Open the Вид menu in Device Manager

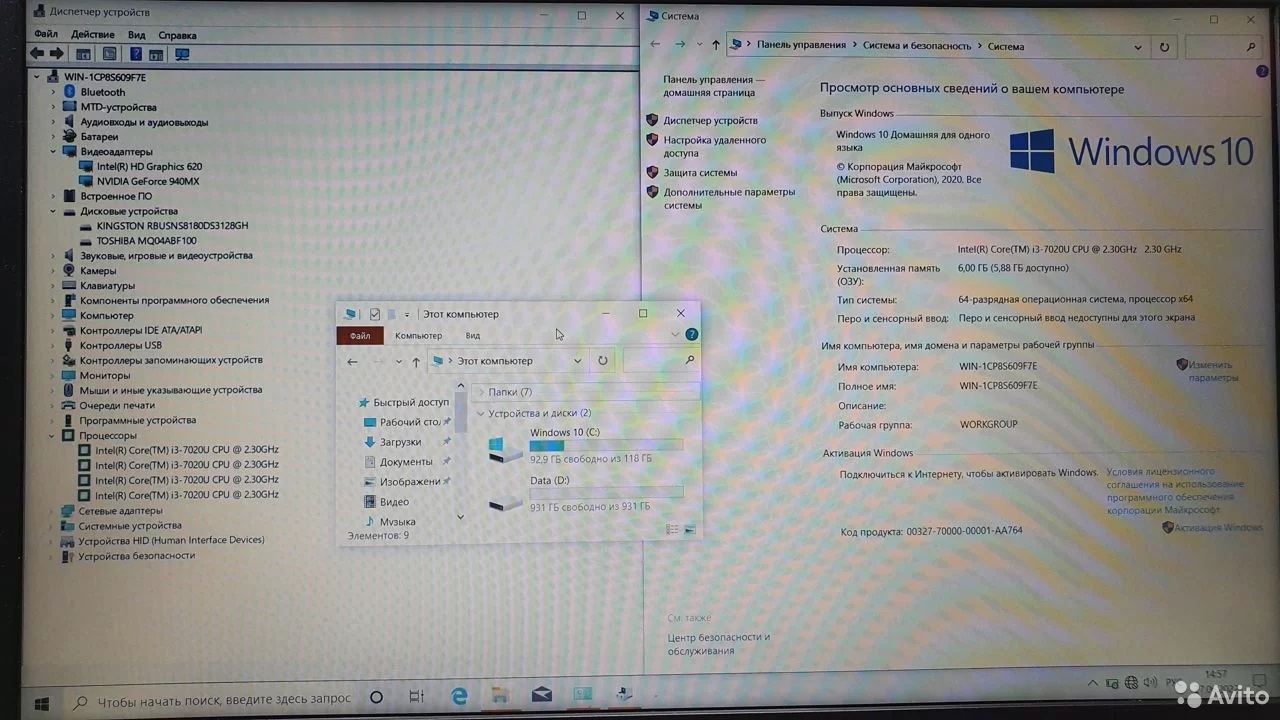pyautogui.click(x=137, y=35)
